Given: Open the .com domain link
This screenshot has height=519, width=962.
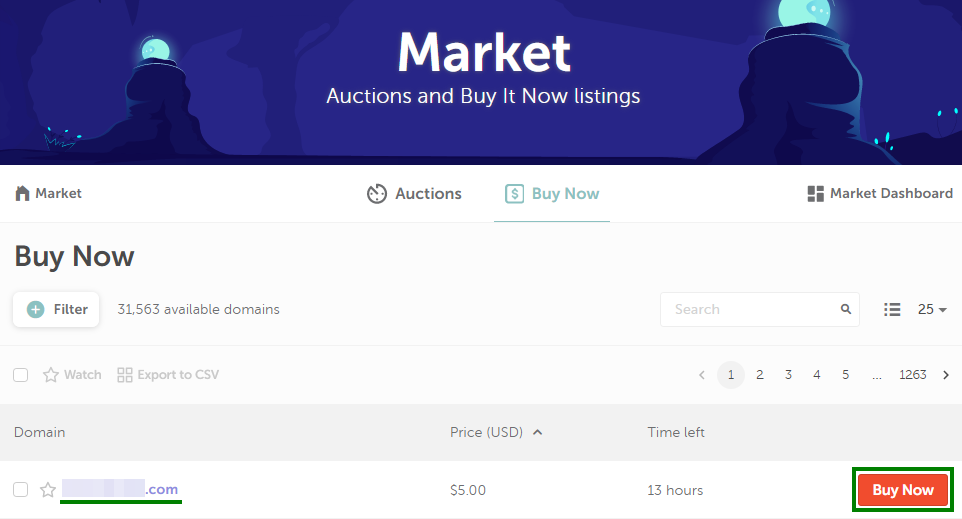Looking at the screenshot, I should [120, 489].
